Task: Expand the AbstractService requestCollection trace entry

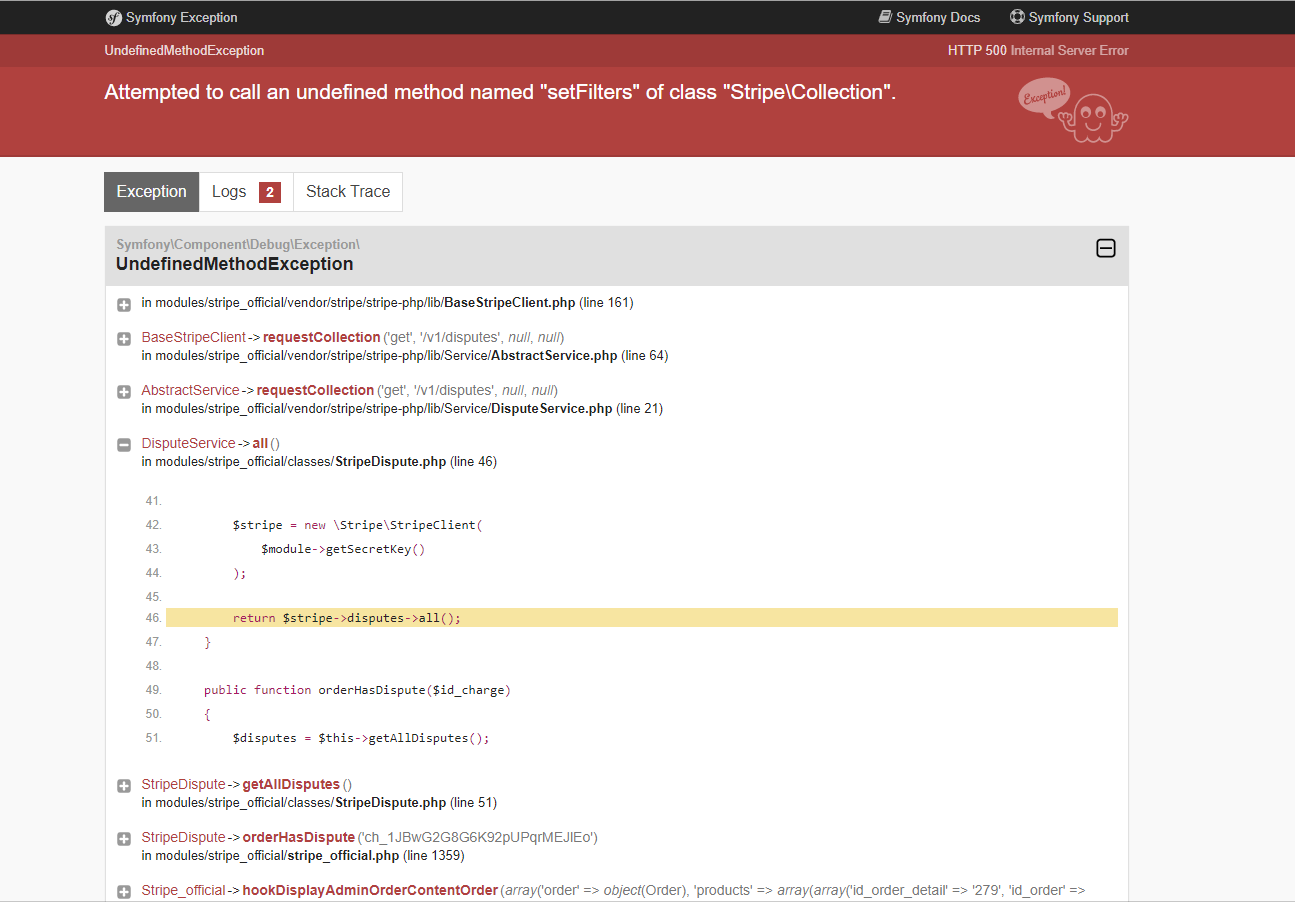Action: pos(124,392)
